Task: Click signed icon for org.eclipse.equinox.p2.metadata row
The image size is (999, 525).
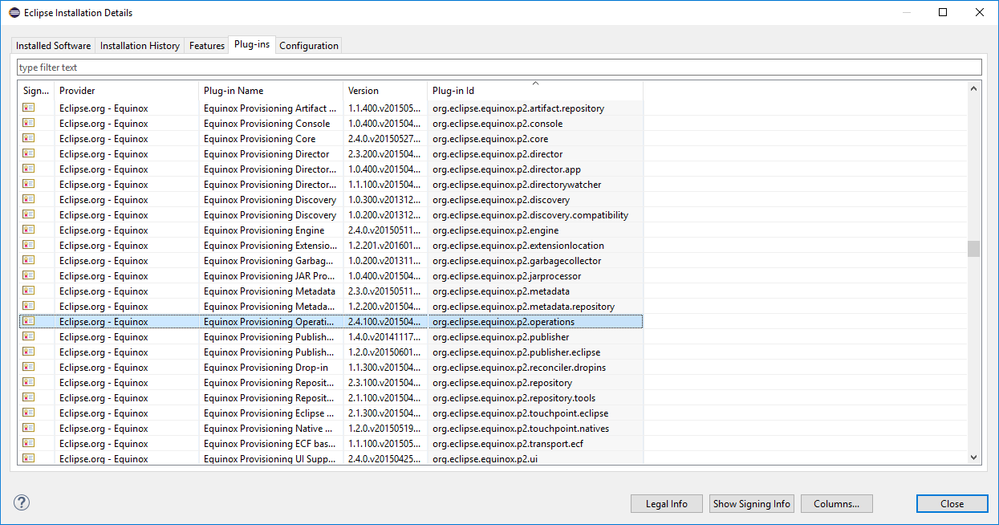Action: (x=28, y=291)
